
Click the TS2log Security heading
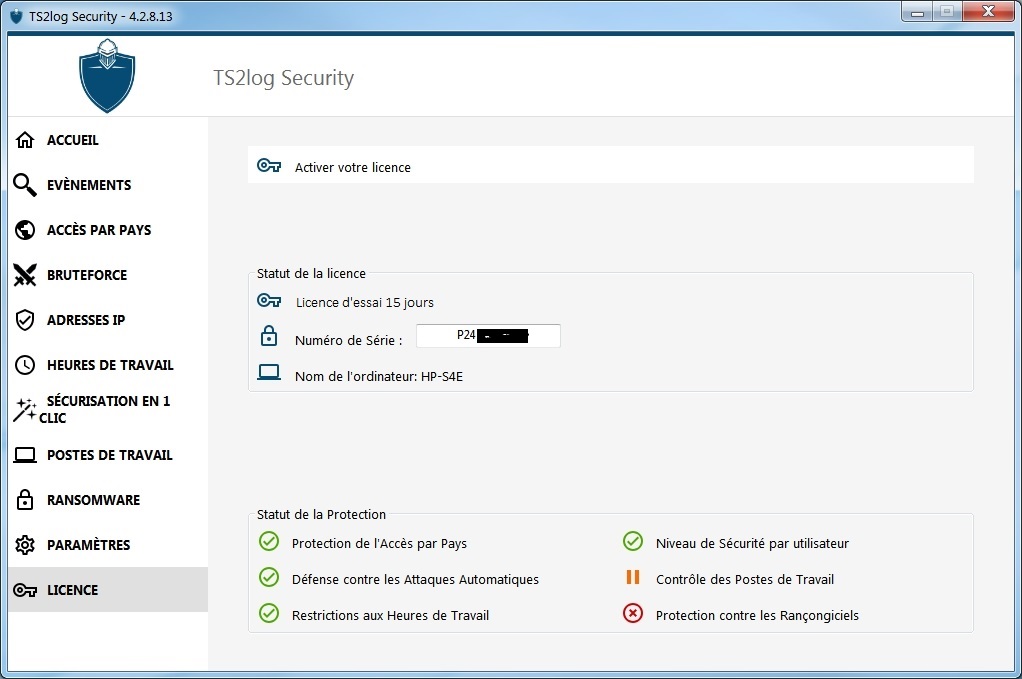click(x=284, y=78)
